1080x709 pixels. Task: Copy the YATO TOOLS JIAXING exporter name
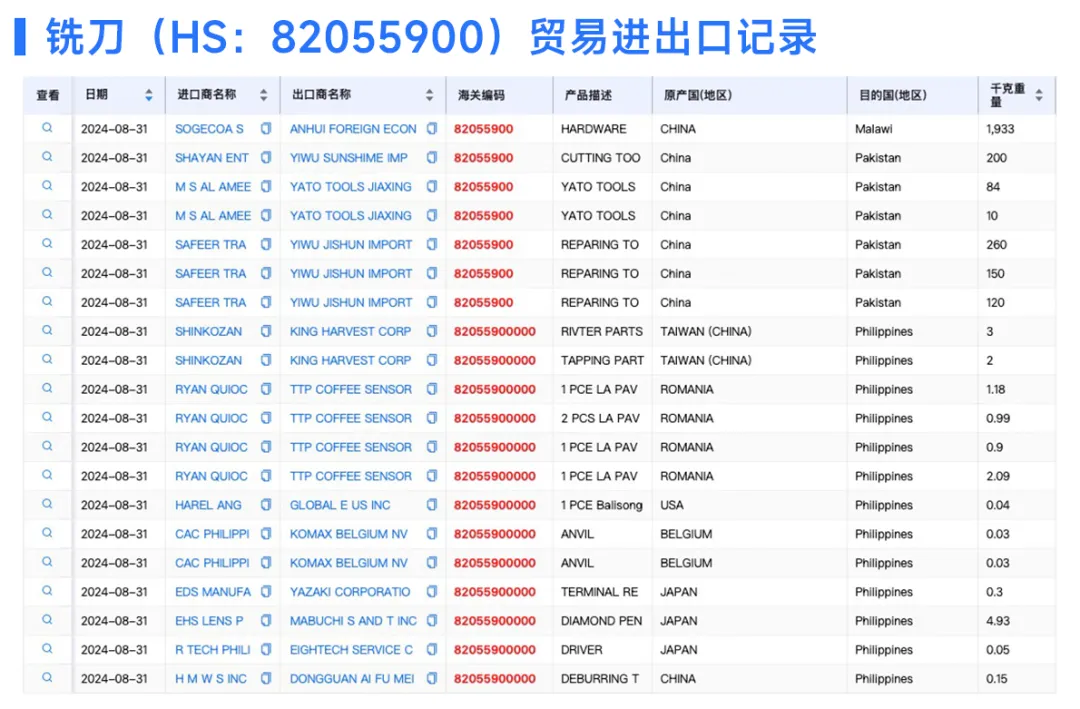click(x=430, y=186)
